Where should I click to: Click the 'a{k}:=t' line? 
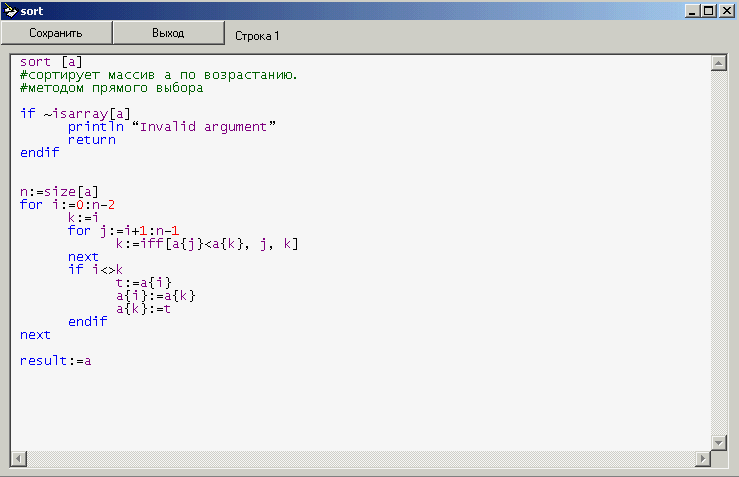click(x=143, y=309)
